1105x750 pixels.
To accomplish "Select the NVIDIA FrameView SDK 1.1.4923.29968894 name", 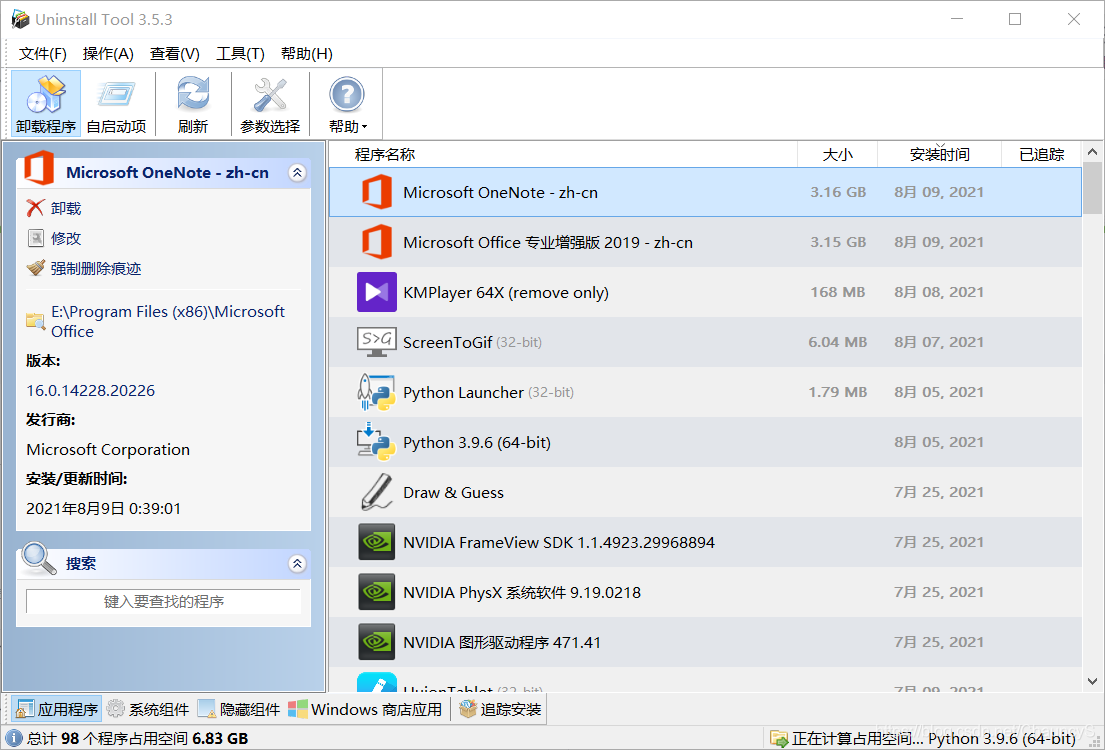I will tap(559, 543).
